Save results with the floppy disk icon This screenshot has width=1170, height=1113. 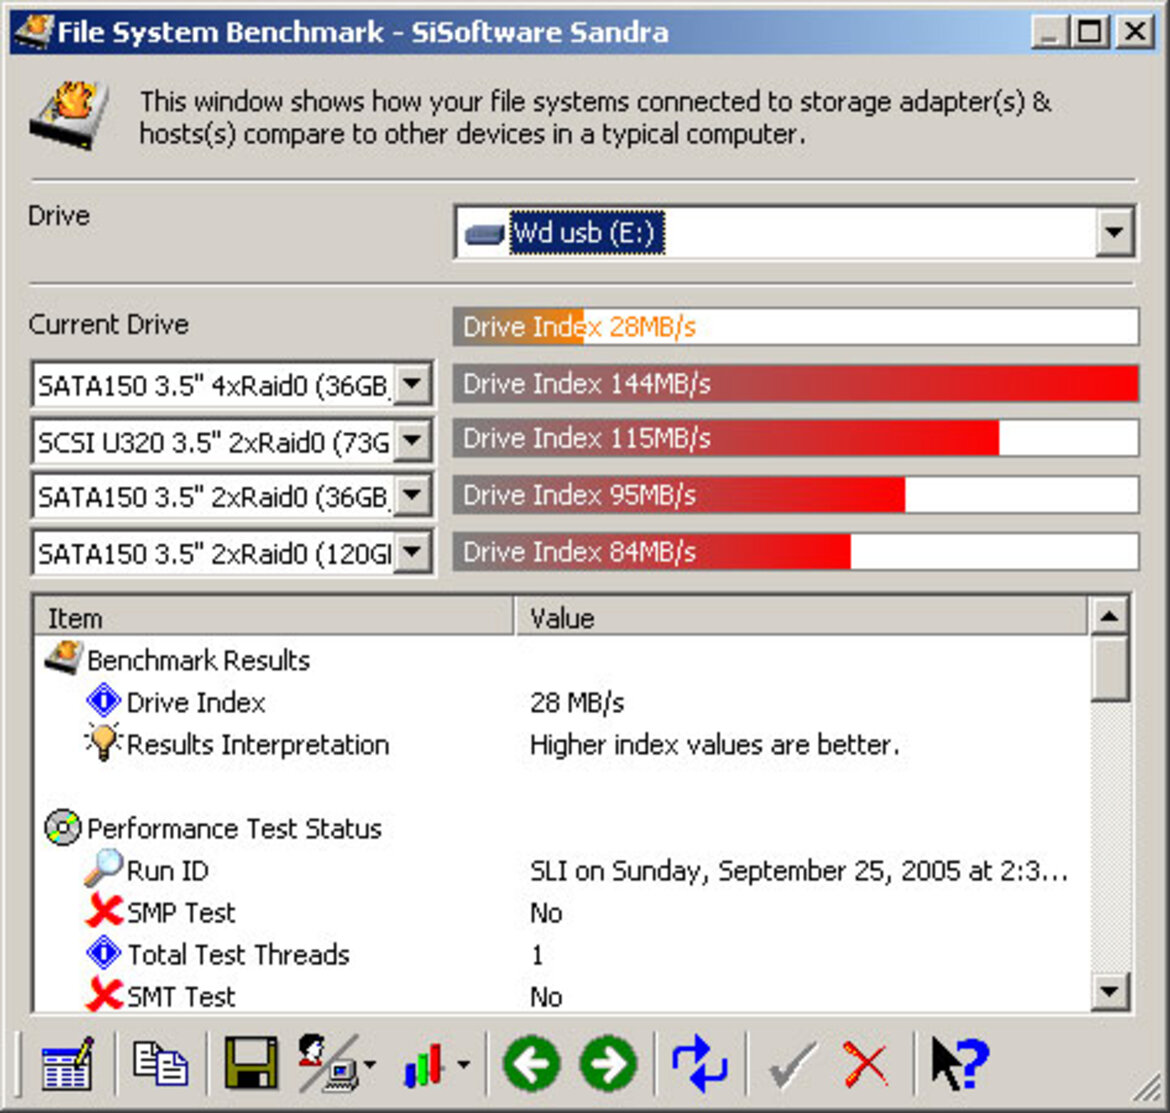(251, 1064)
